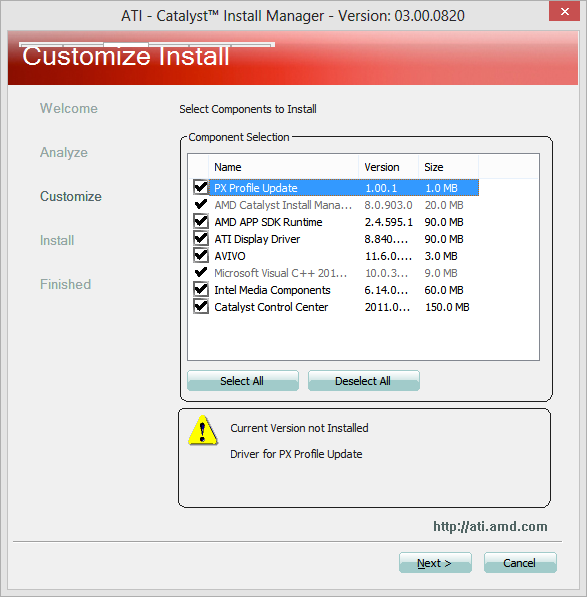Click the Select All button

pos(242,381)
